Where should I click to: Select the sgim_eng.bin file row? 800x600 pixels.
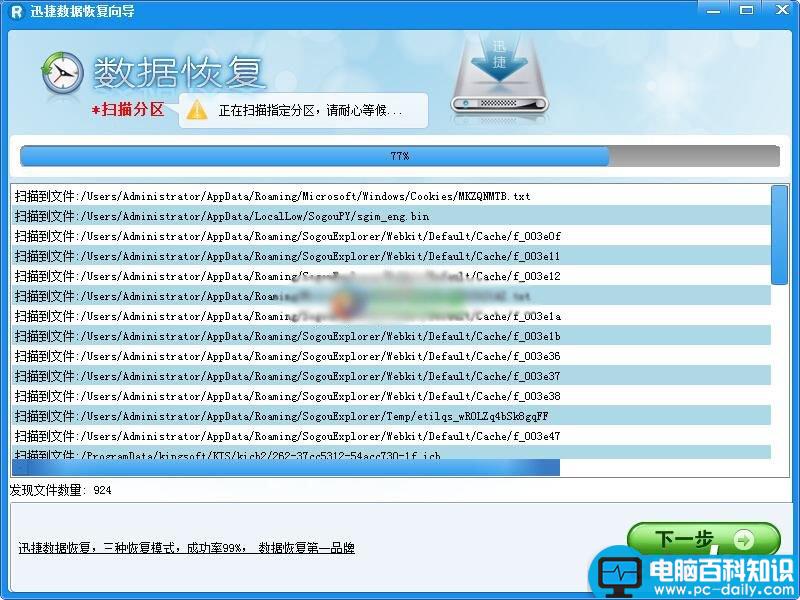pos(391,216)
